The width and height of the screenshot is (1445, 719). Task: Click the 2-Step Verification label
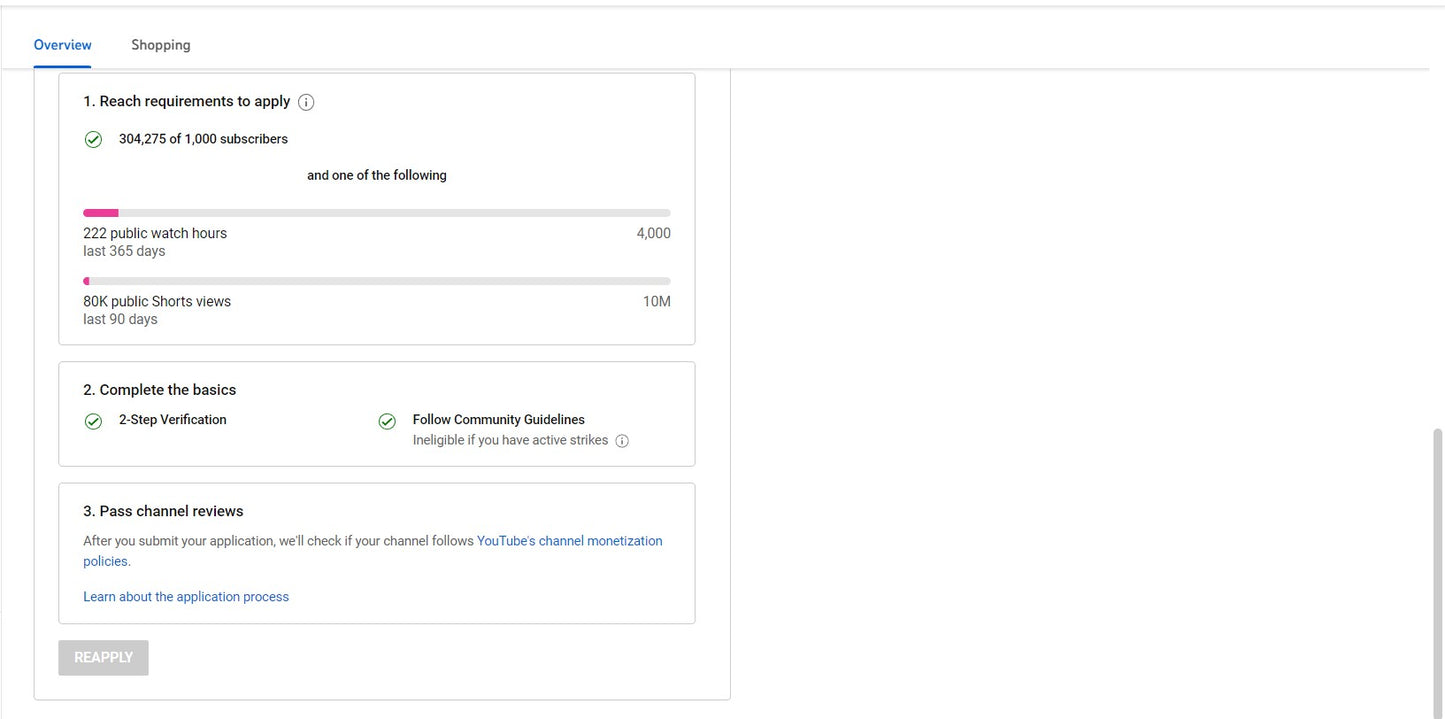[x=172, y=420]
